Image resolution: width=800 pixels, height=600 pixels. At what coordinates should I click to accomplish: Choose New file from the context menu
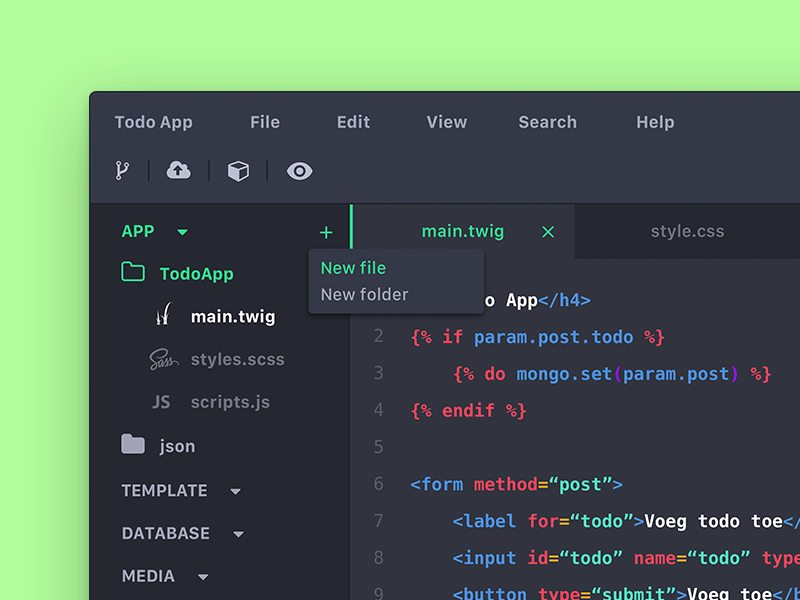click(x=353, y=268)
